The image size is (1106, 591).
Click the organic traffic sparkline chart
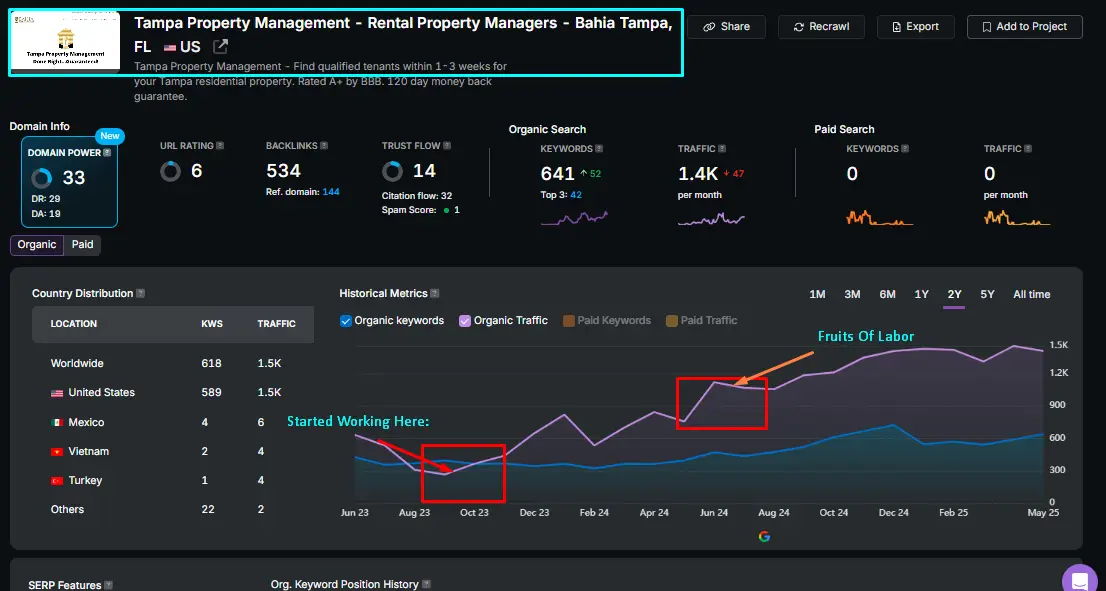[x=711, y=219]
